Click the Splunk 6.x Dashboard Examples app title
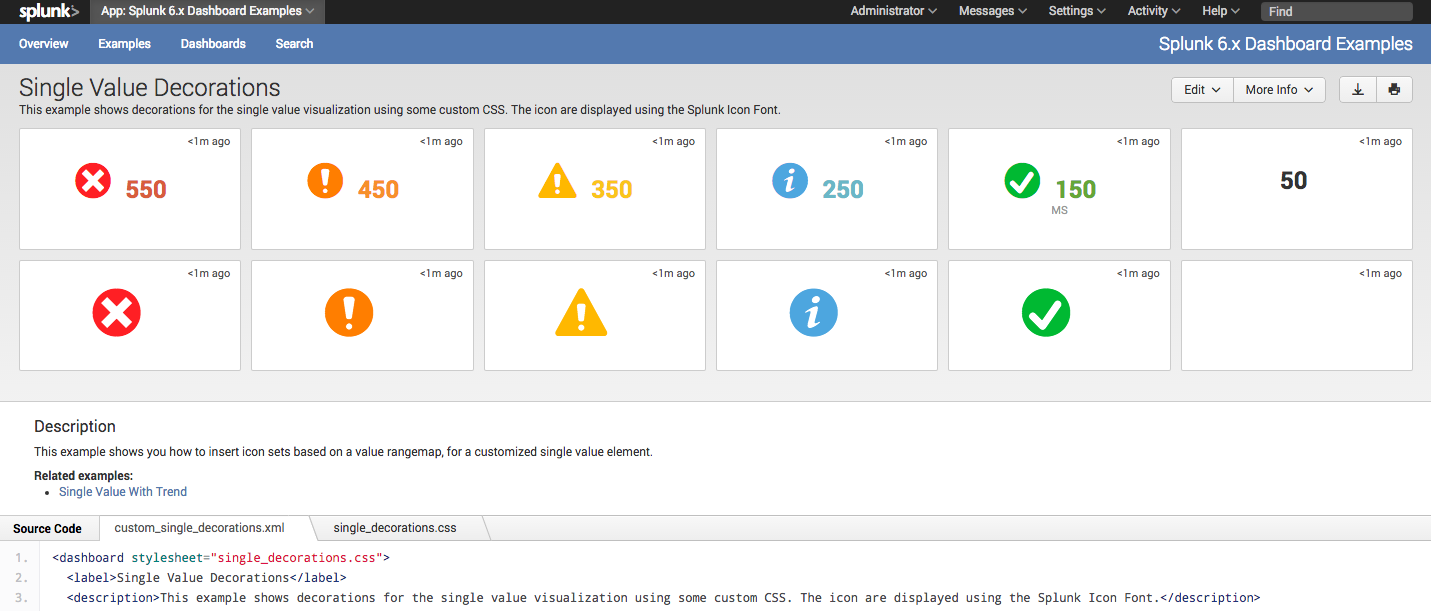Viewport: 1431px width, 611px height. click(x=1286, y=44)
